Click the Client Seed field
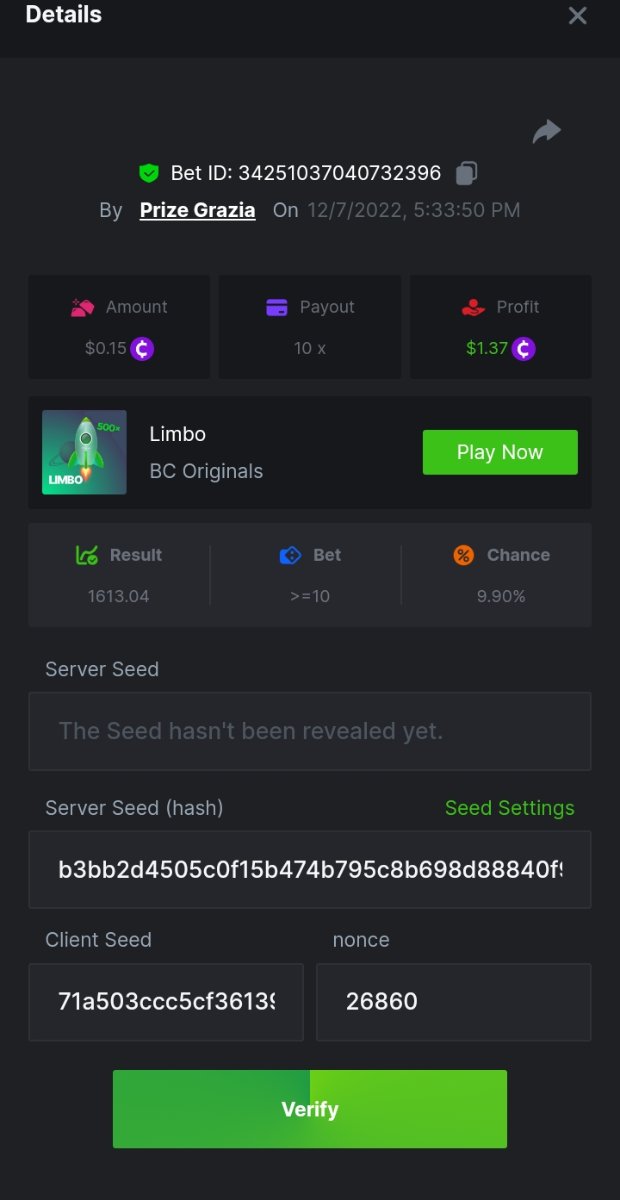 (166, 1002)
